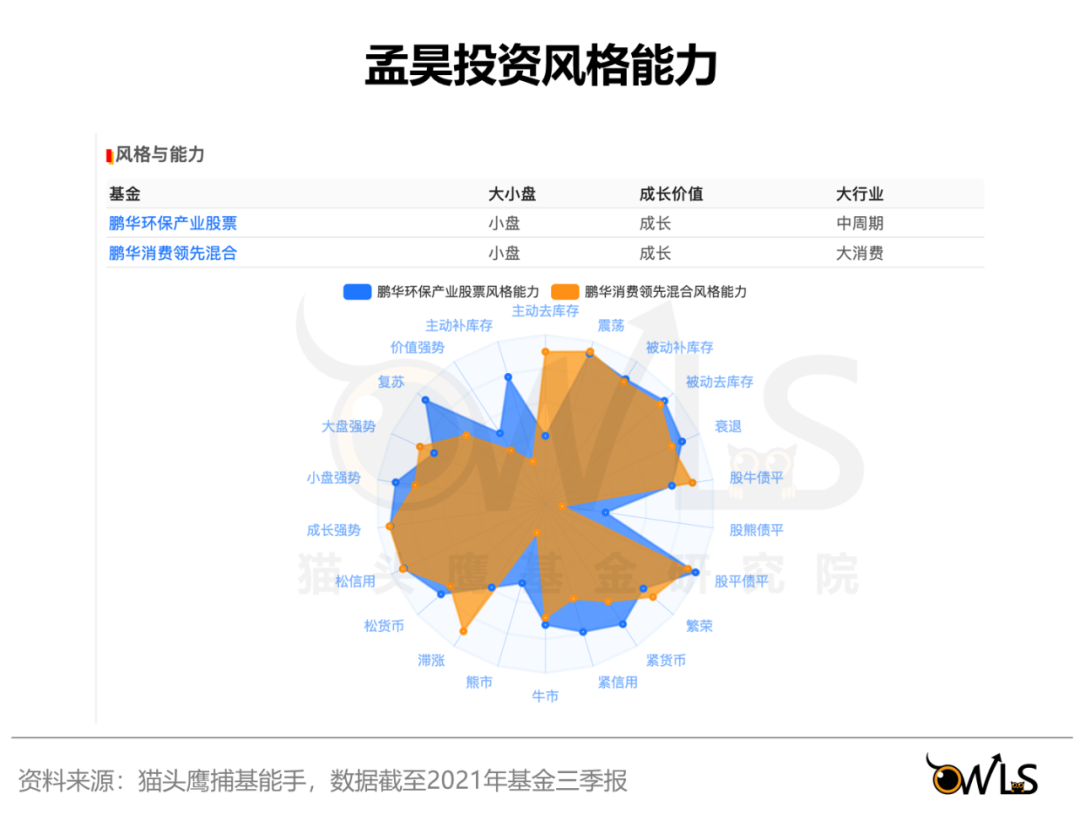Click the 被动补库存 radar axis label
The height and width of the screenshot is (816, 1080).
coord(679,347)
